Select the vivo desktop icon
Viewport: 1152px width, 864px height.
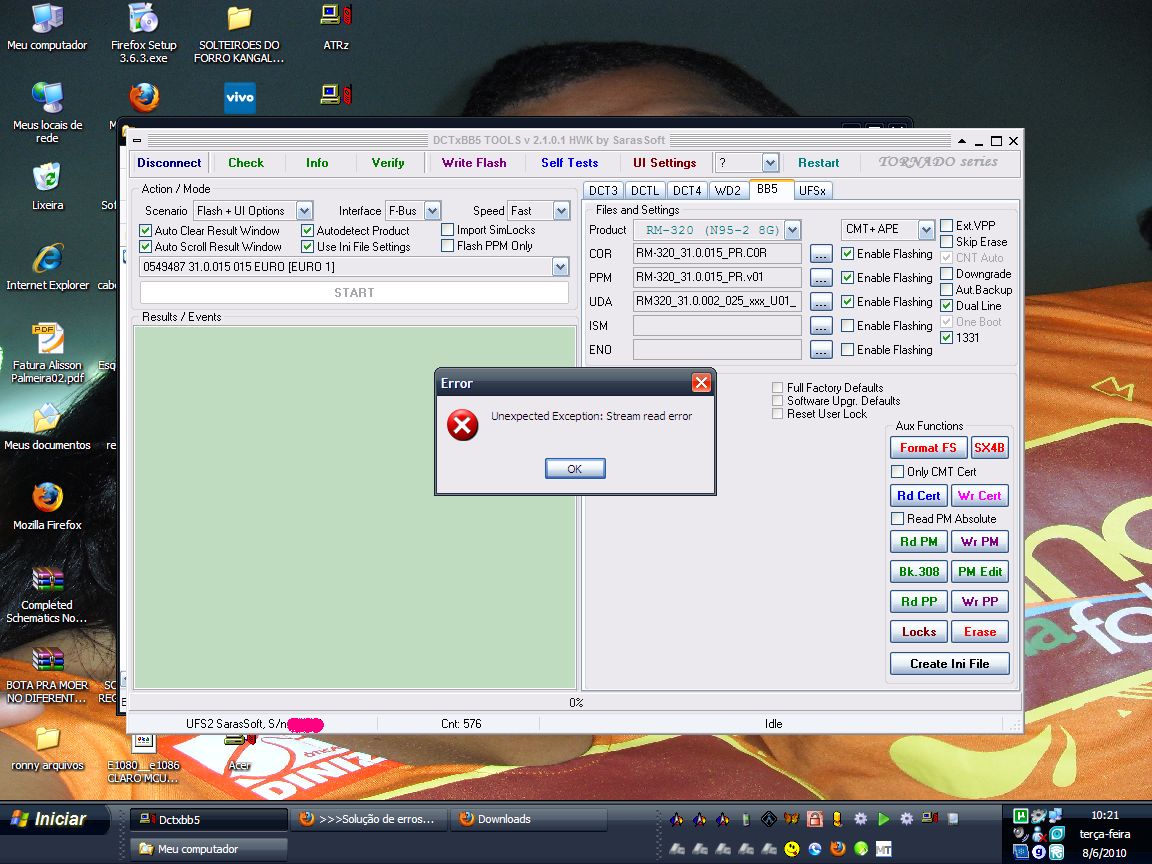240,98
